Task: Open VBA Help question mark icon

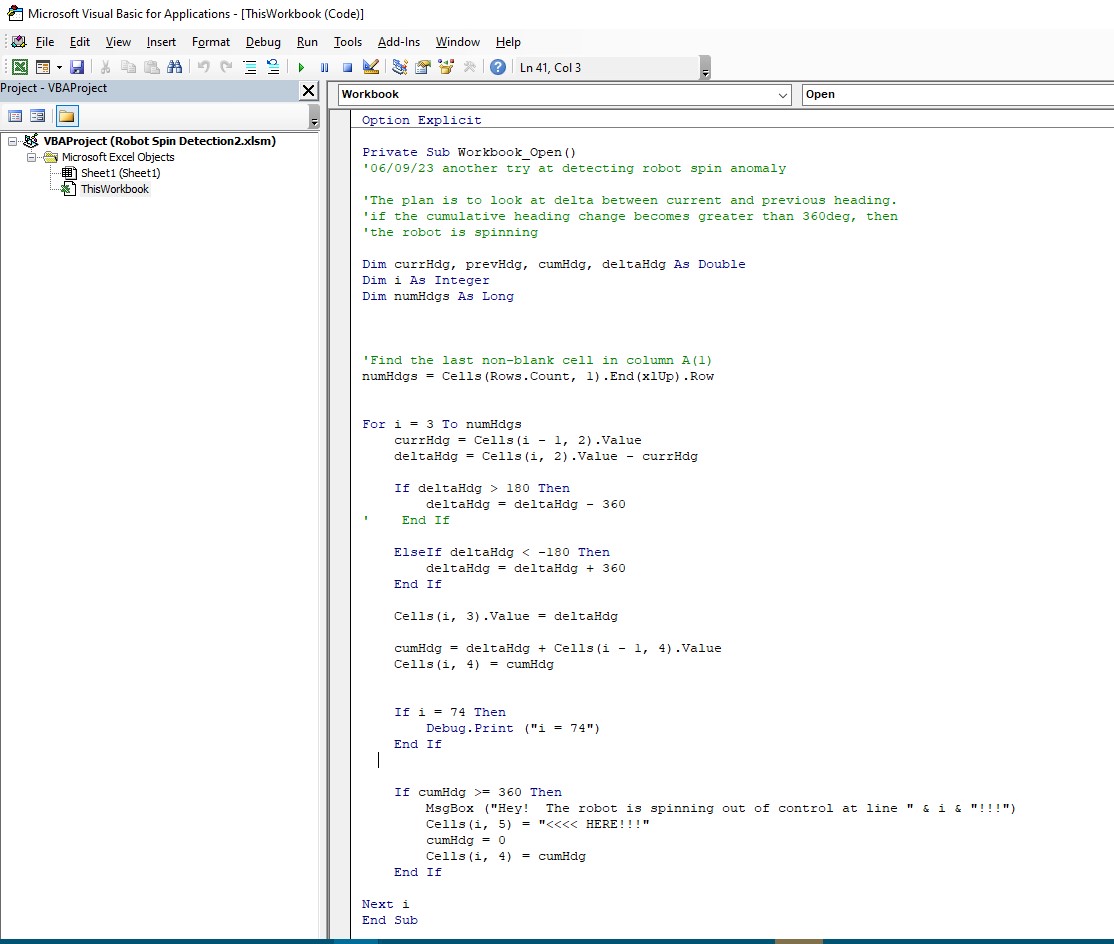Action: click(x=498, y=67)
